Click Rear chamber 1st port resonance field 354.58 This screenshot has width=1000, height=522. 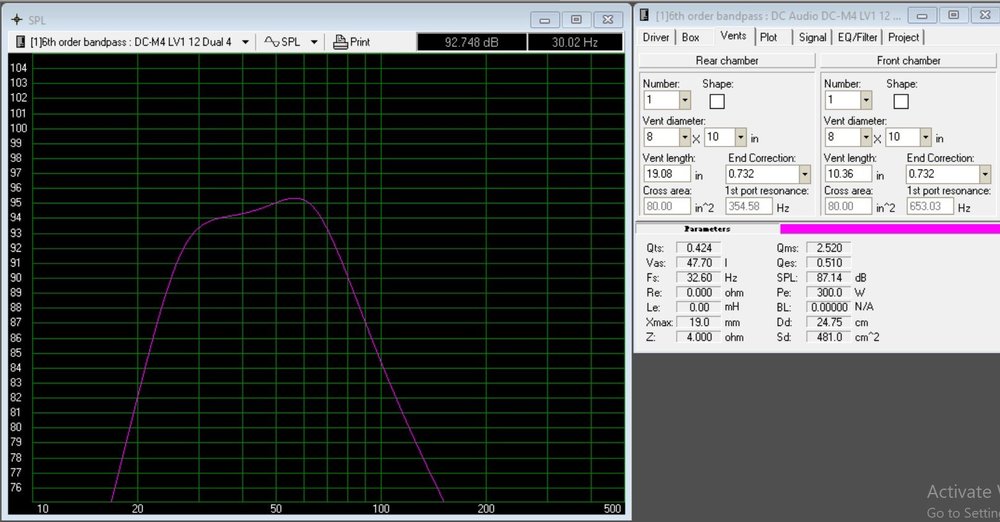pos(749,207)
